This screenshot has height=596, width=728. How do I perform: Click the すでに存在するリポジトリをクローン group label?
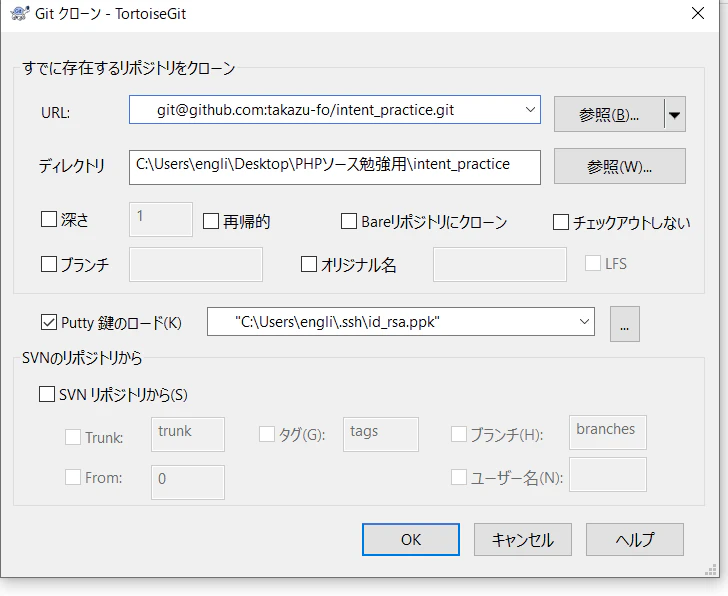129,68
